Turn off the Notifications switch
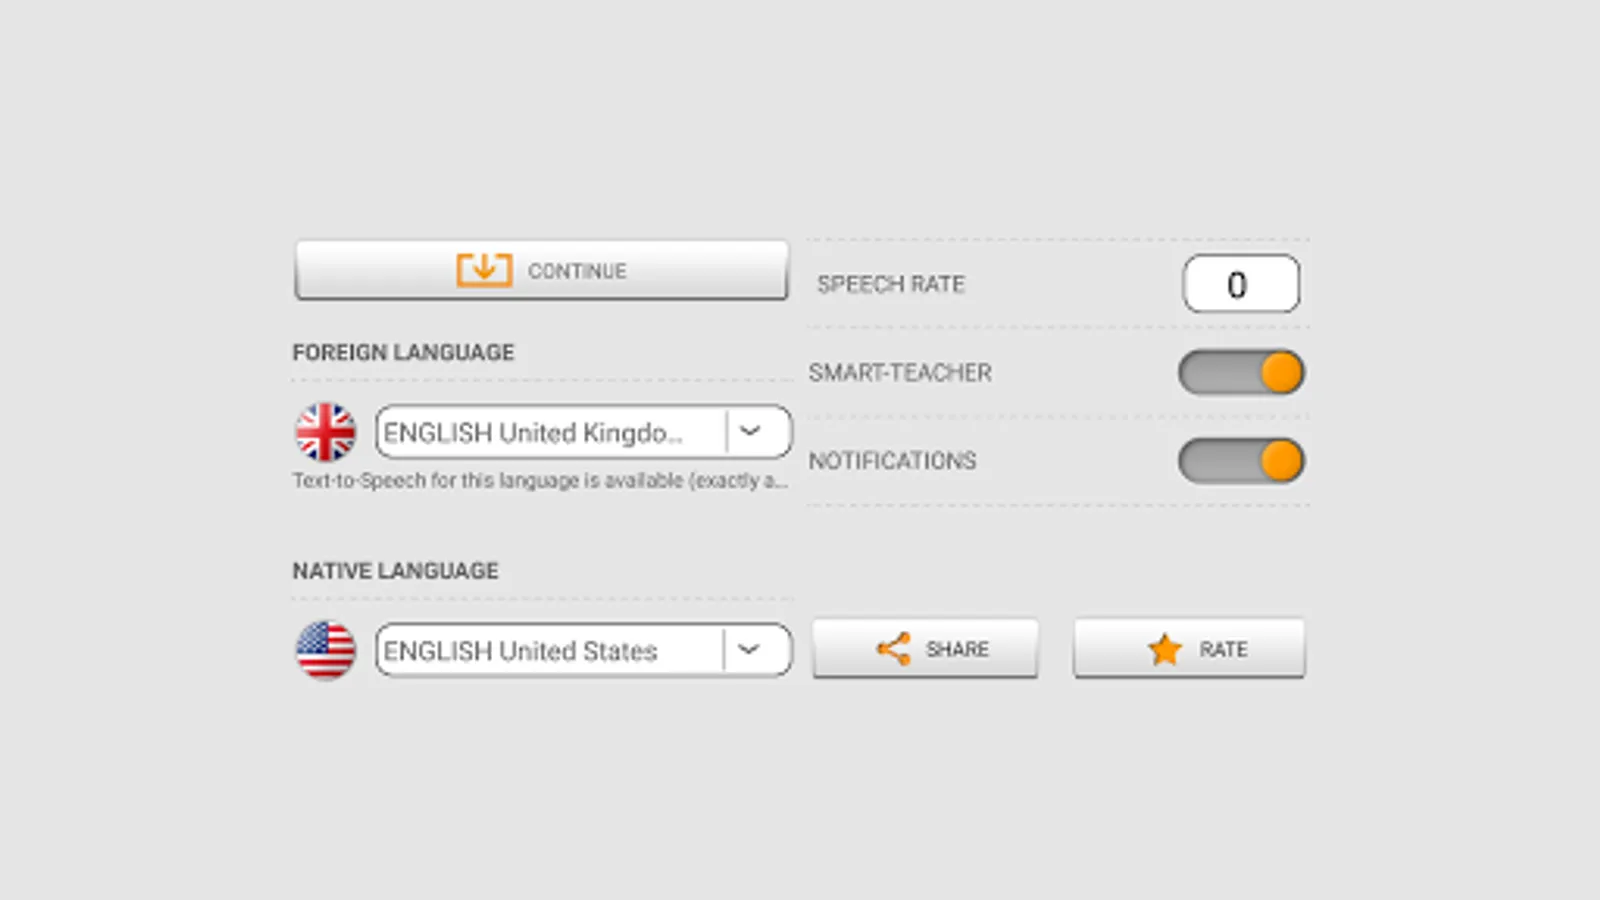Screen dimensions: 1600x900 coord(1241,461)
